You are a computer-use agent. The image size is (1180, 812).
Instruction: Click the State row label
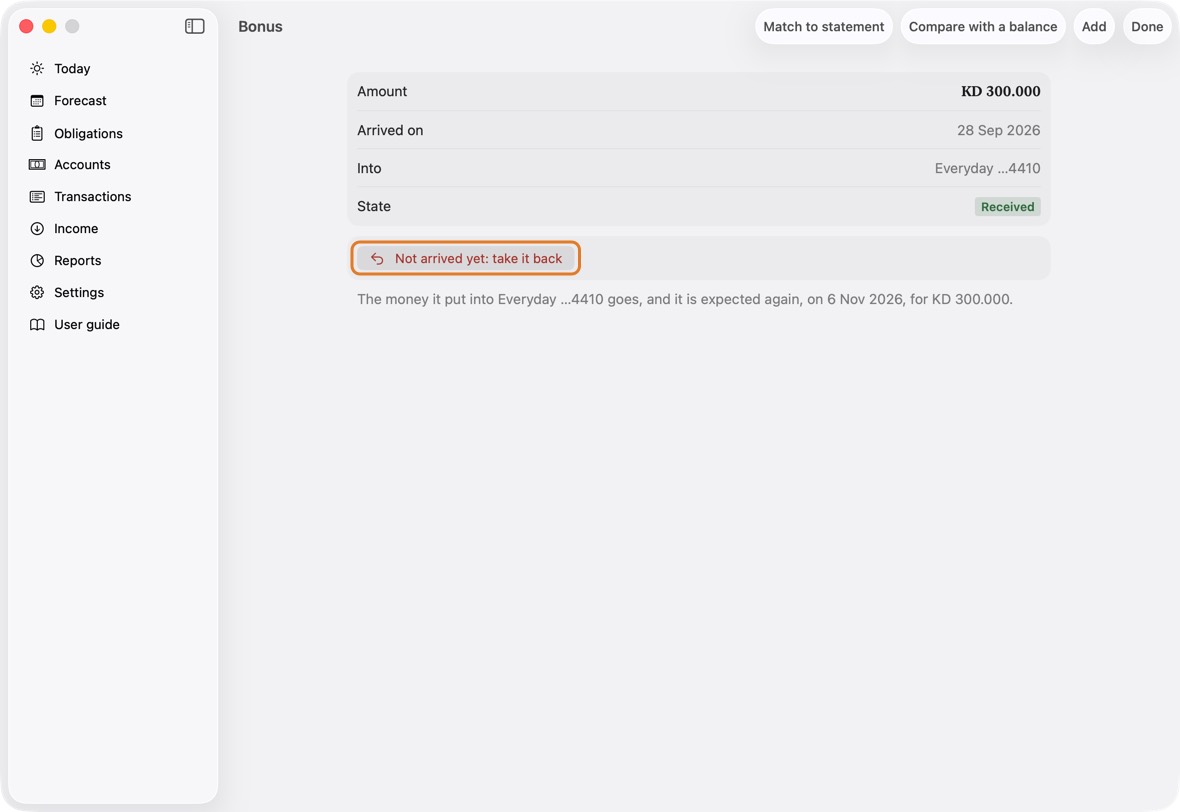pos(373,206)
